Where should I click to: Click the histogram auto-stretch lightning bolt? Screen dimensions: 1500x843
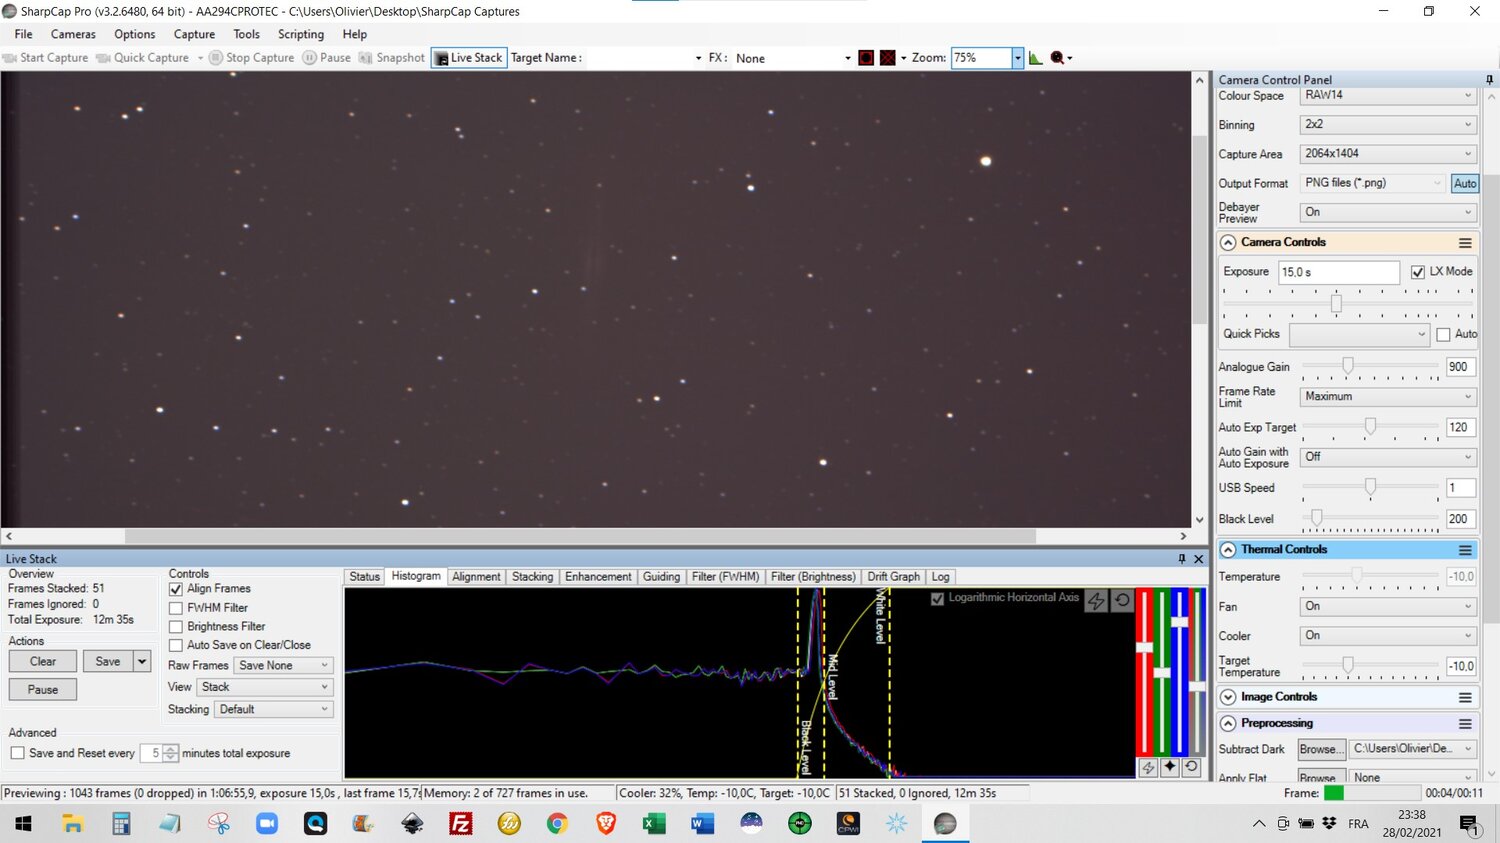coord(1097,600)
